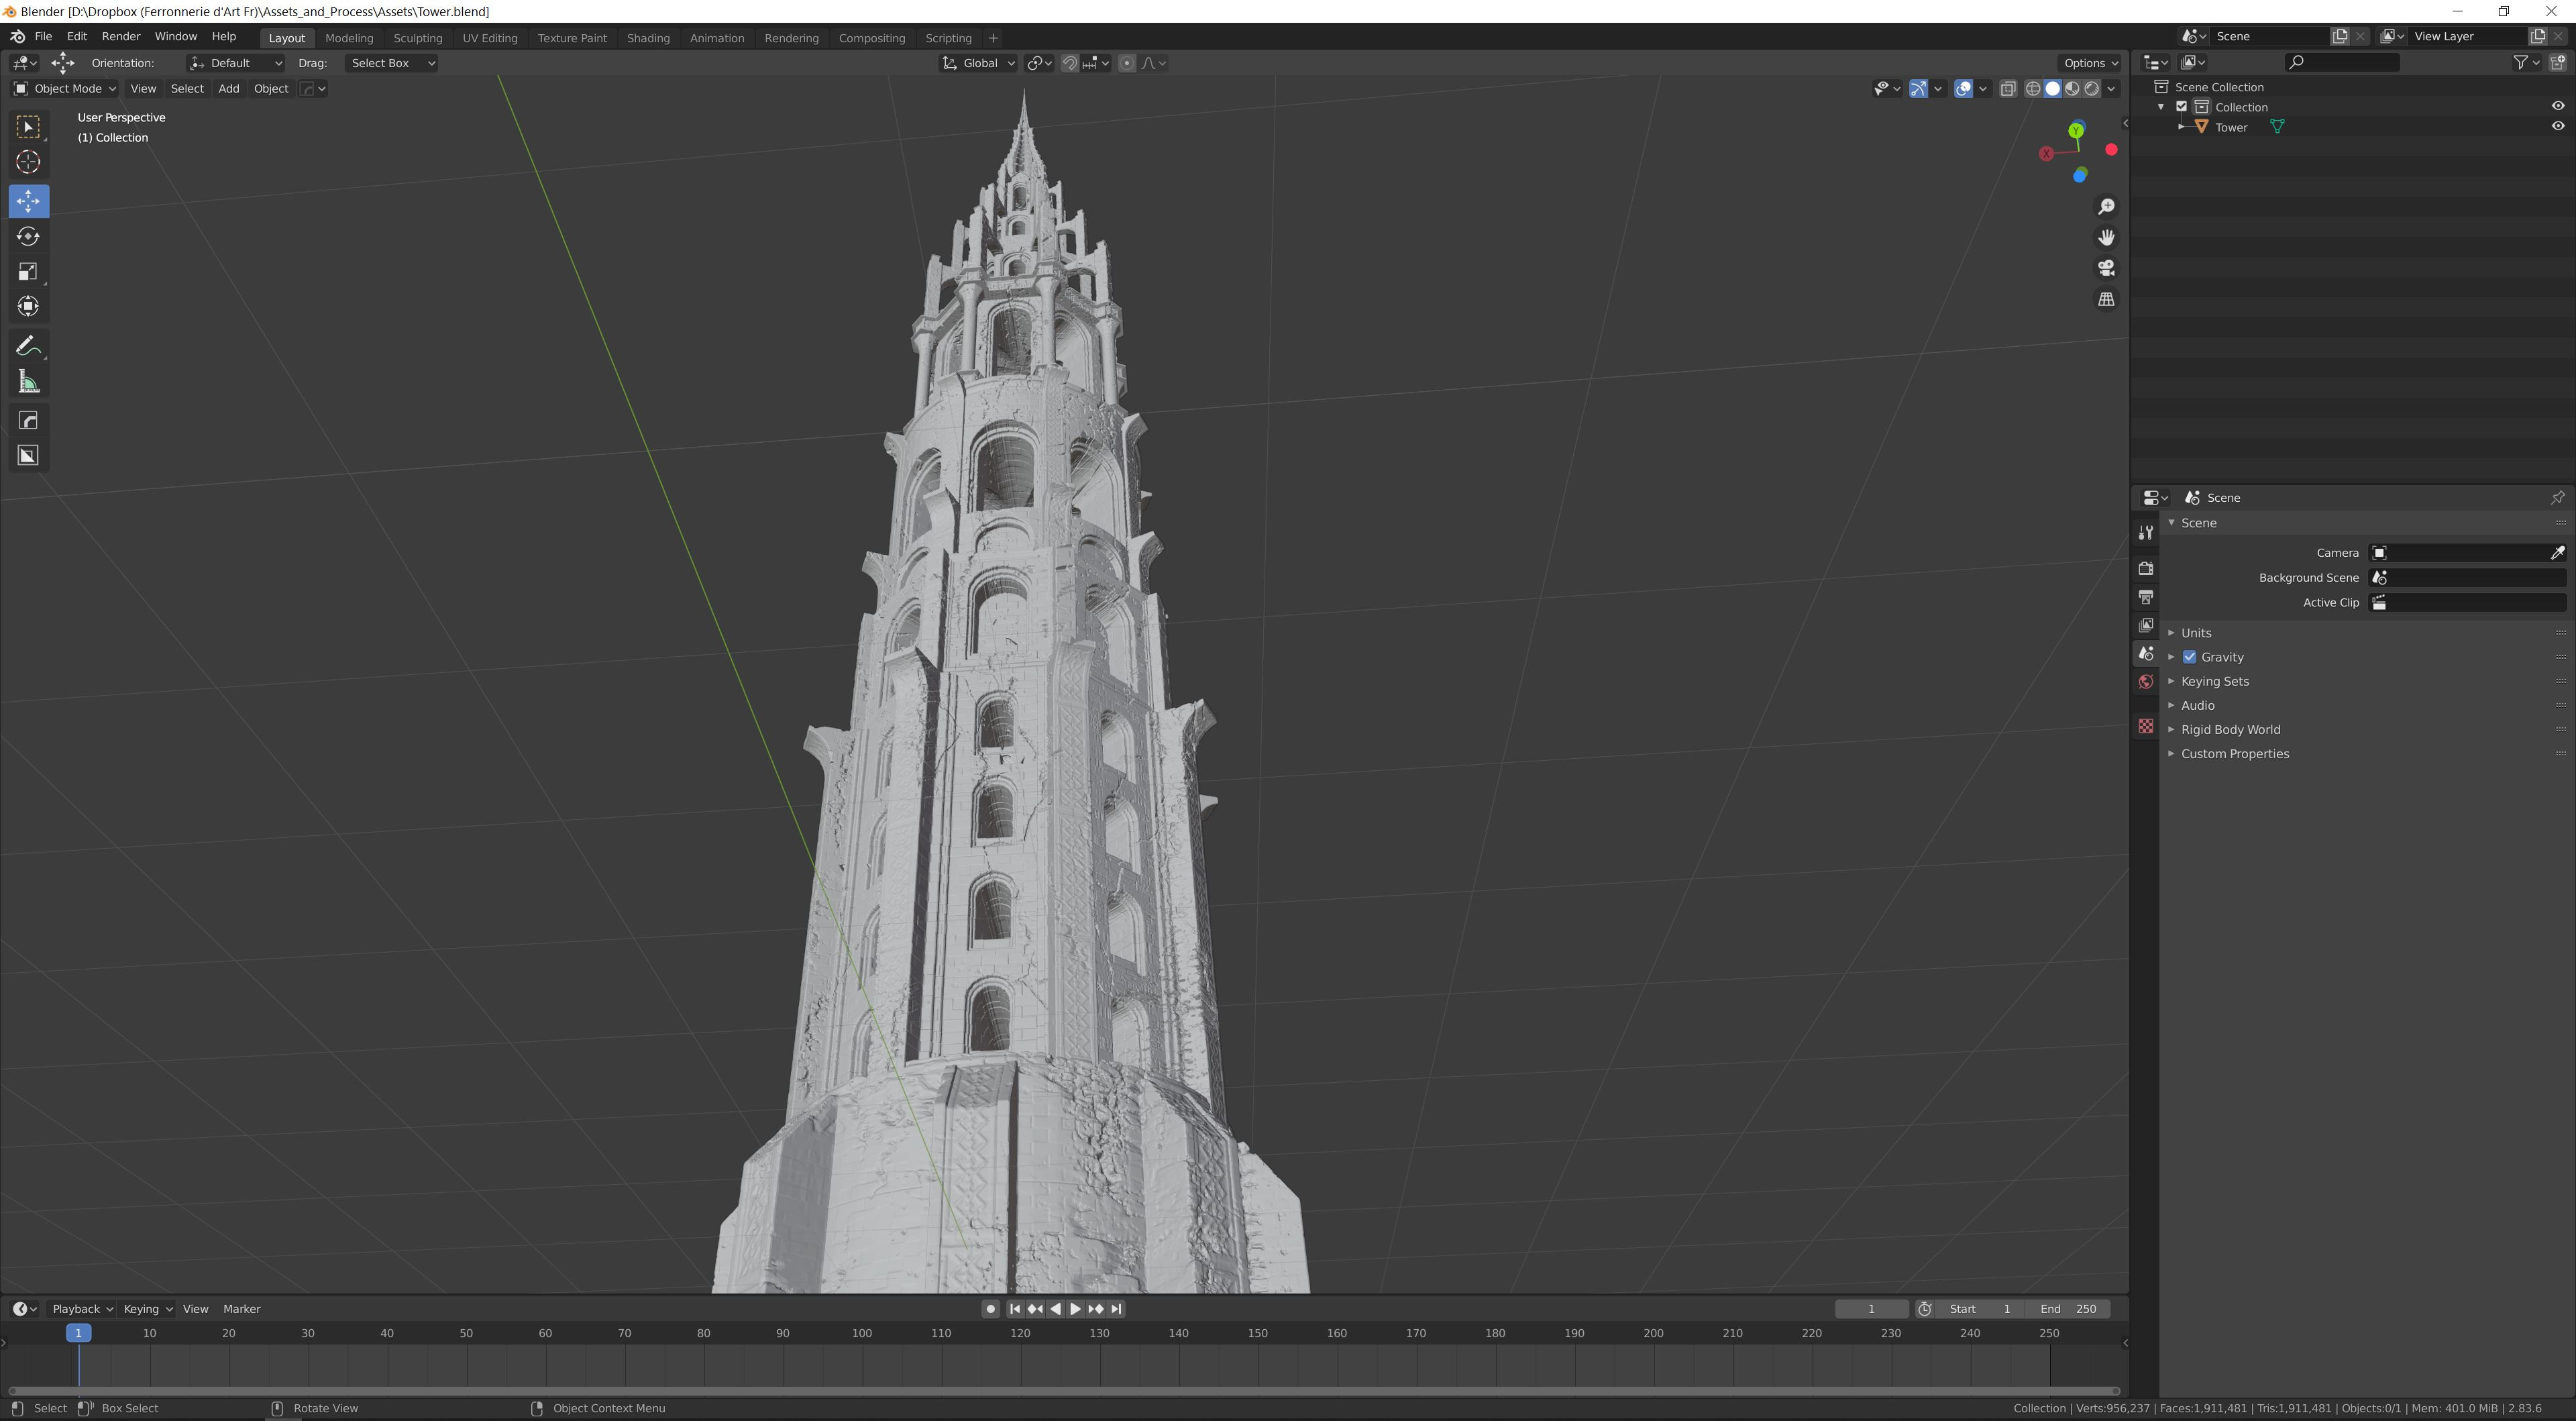Switch to orthographic/perspective grid view icon
Screen dimensions: 2576x1421
(2106, 299)
